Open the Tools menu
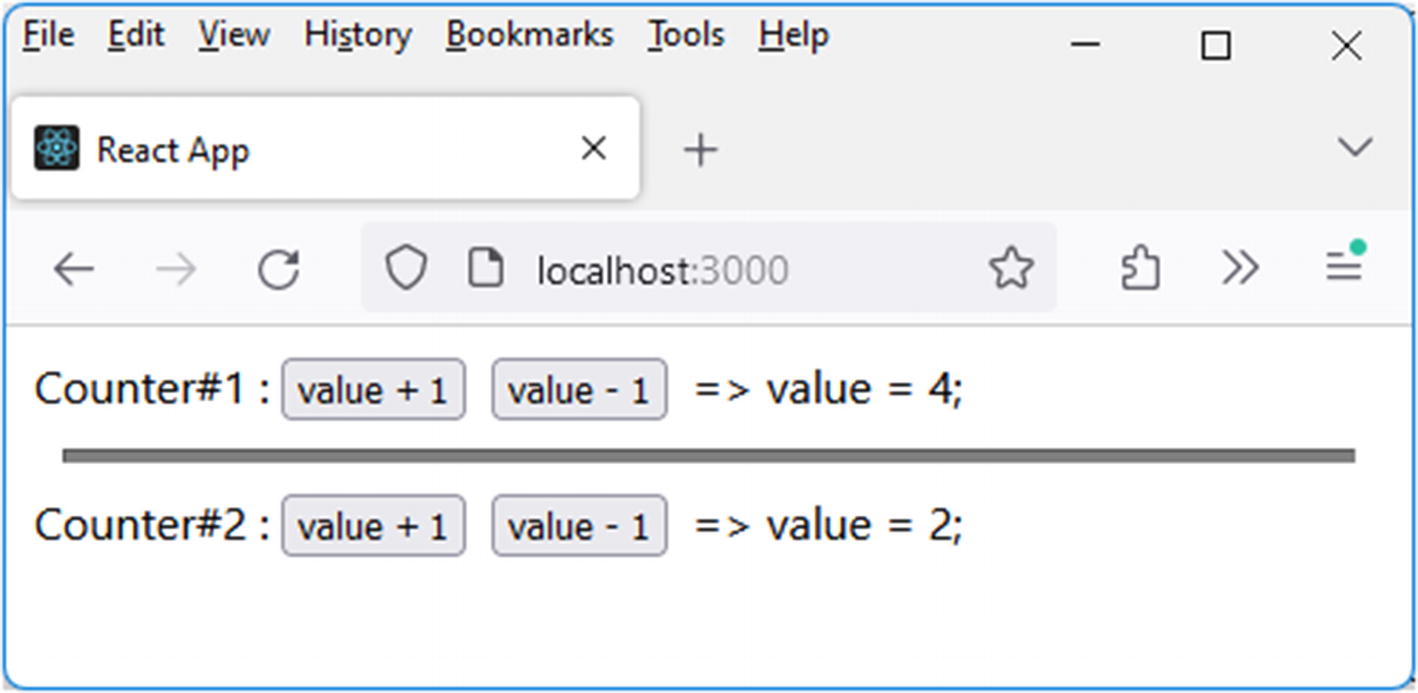This screenshot has width=1418, height=693. point(684,36)
